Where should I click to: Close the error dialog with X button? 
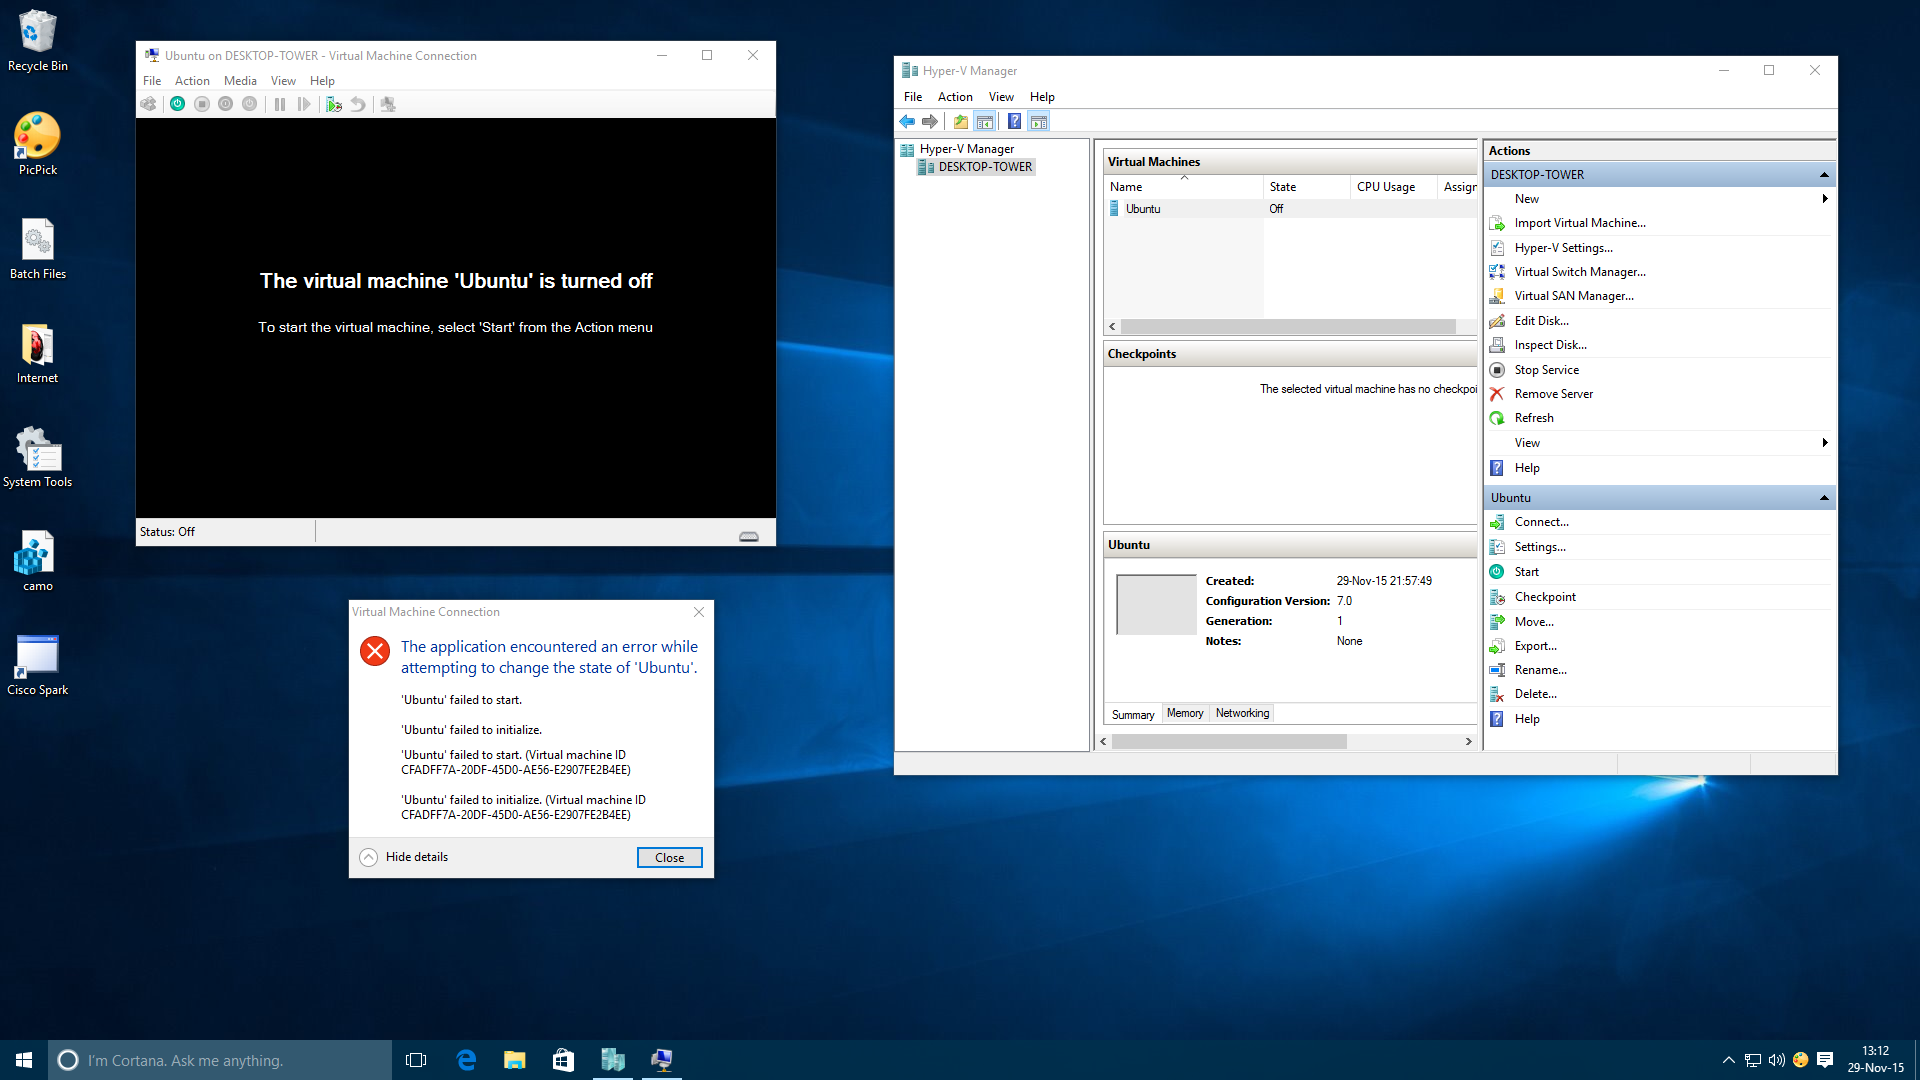699,612
